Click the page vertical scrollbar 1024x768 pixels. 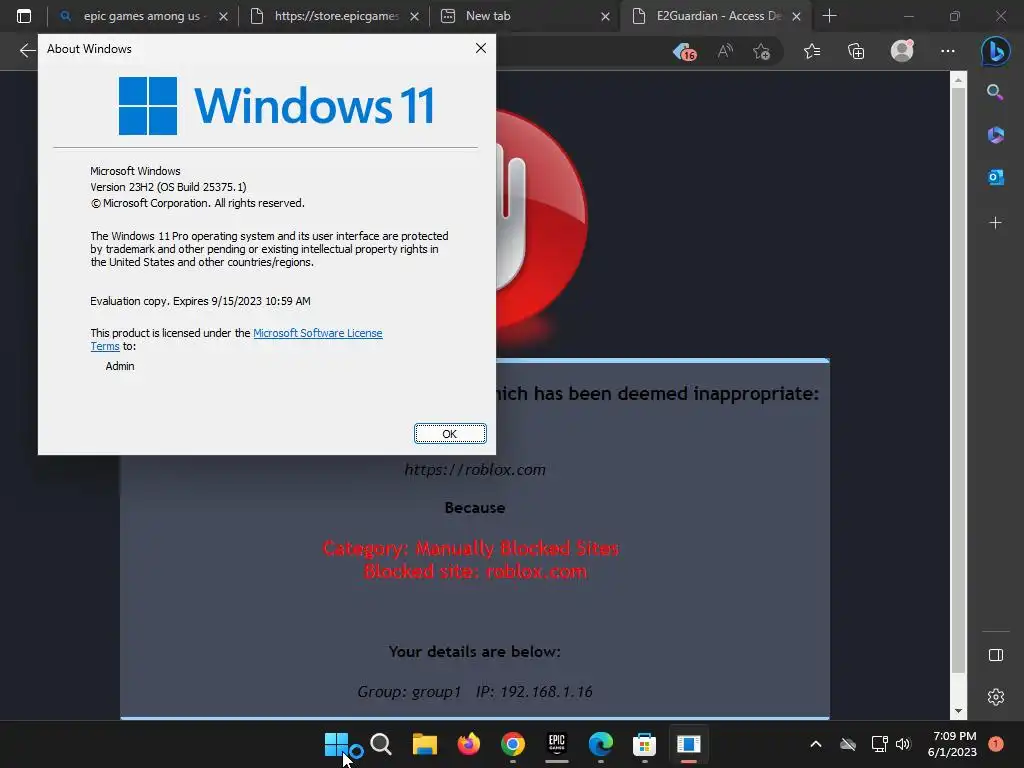pos(958,380)
